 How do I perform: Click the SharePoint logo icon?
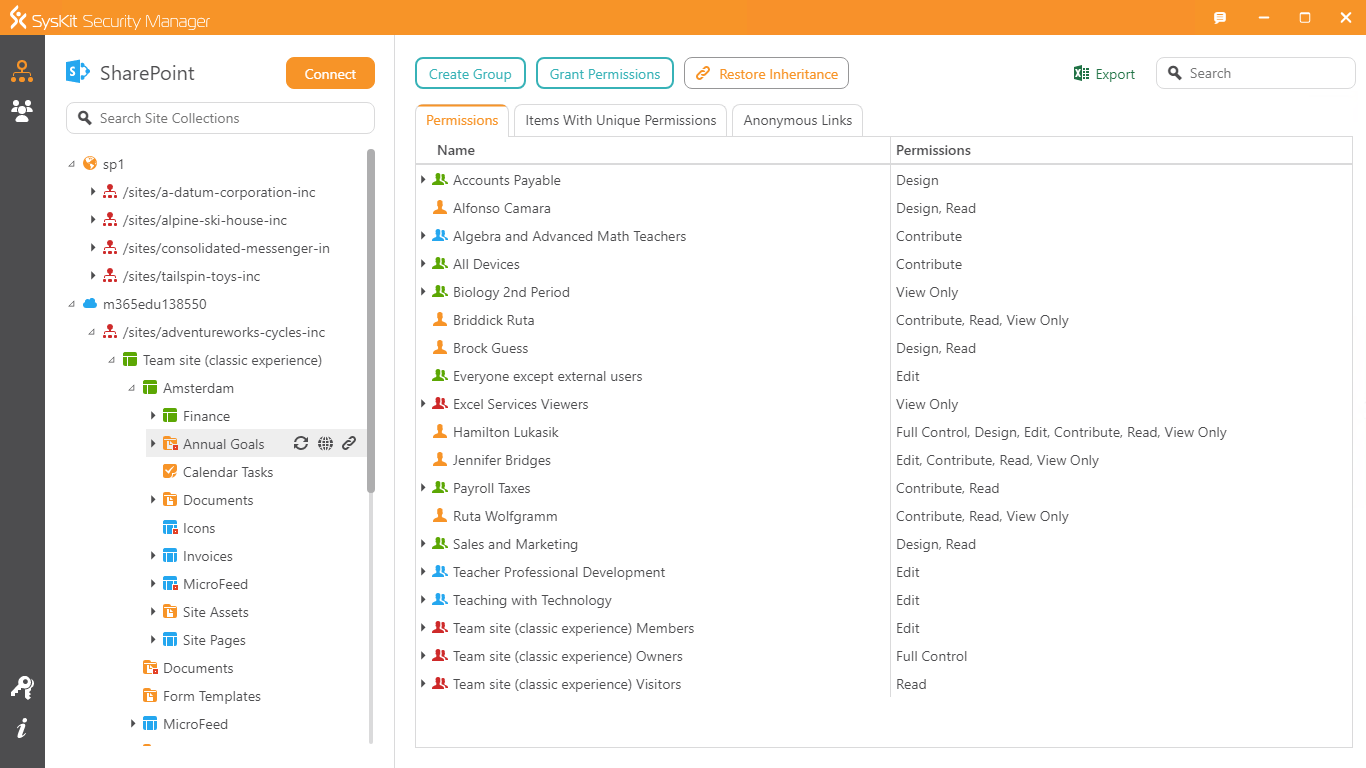coord(78,73)
